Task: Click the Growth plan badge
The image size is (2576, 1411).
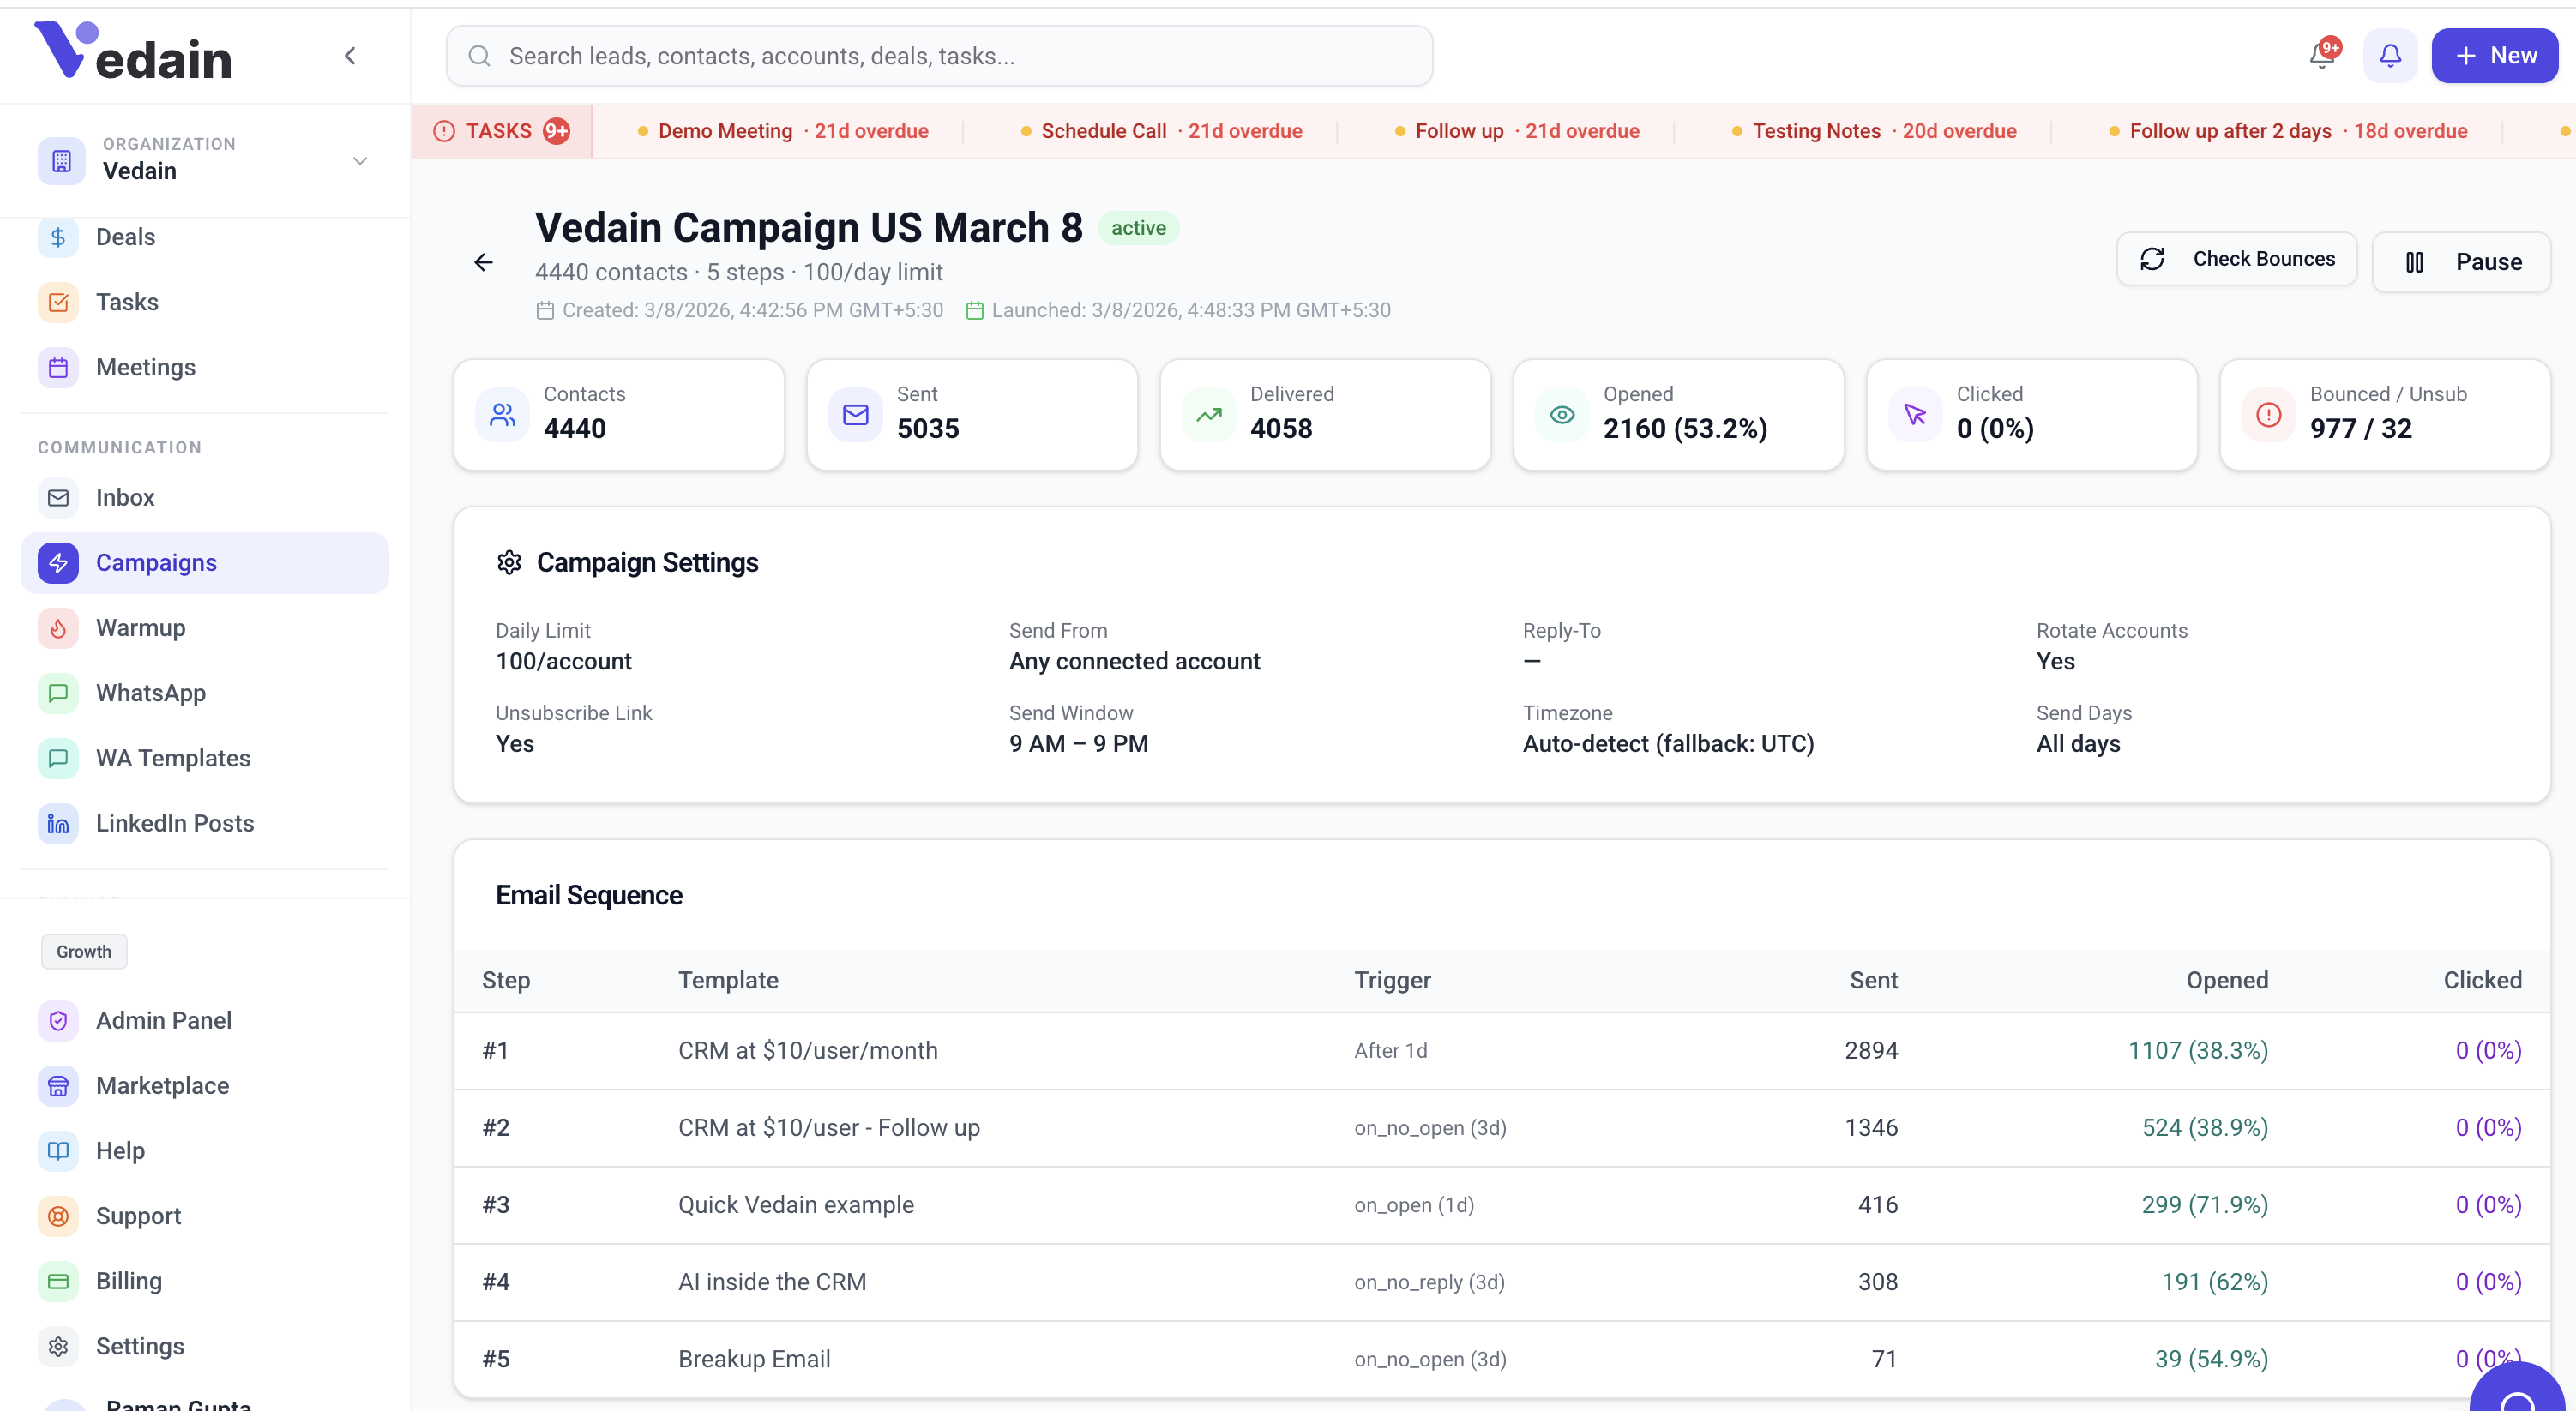Action: [x=84, y=951]
